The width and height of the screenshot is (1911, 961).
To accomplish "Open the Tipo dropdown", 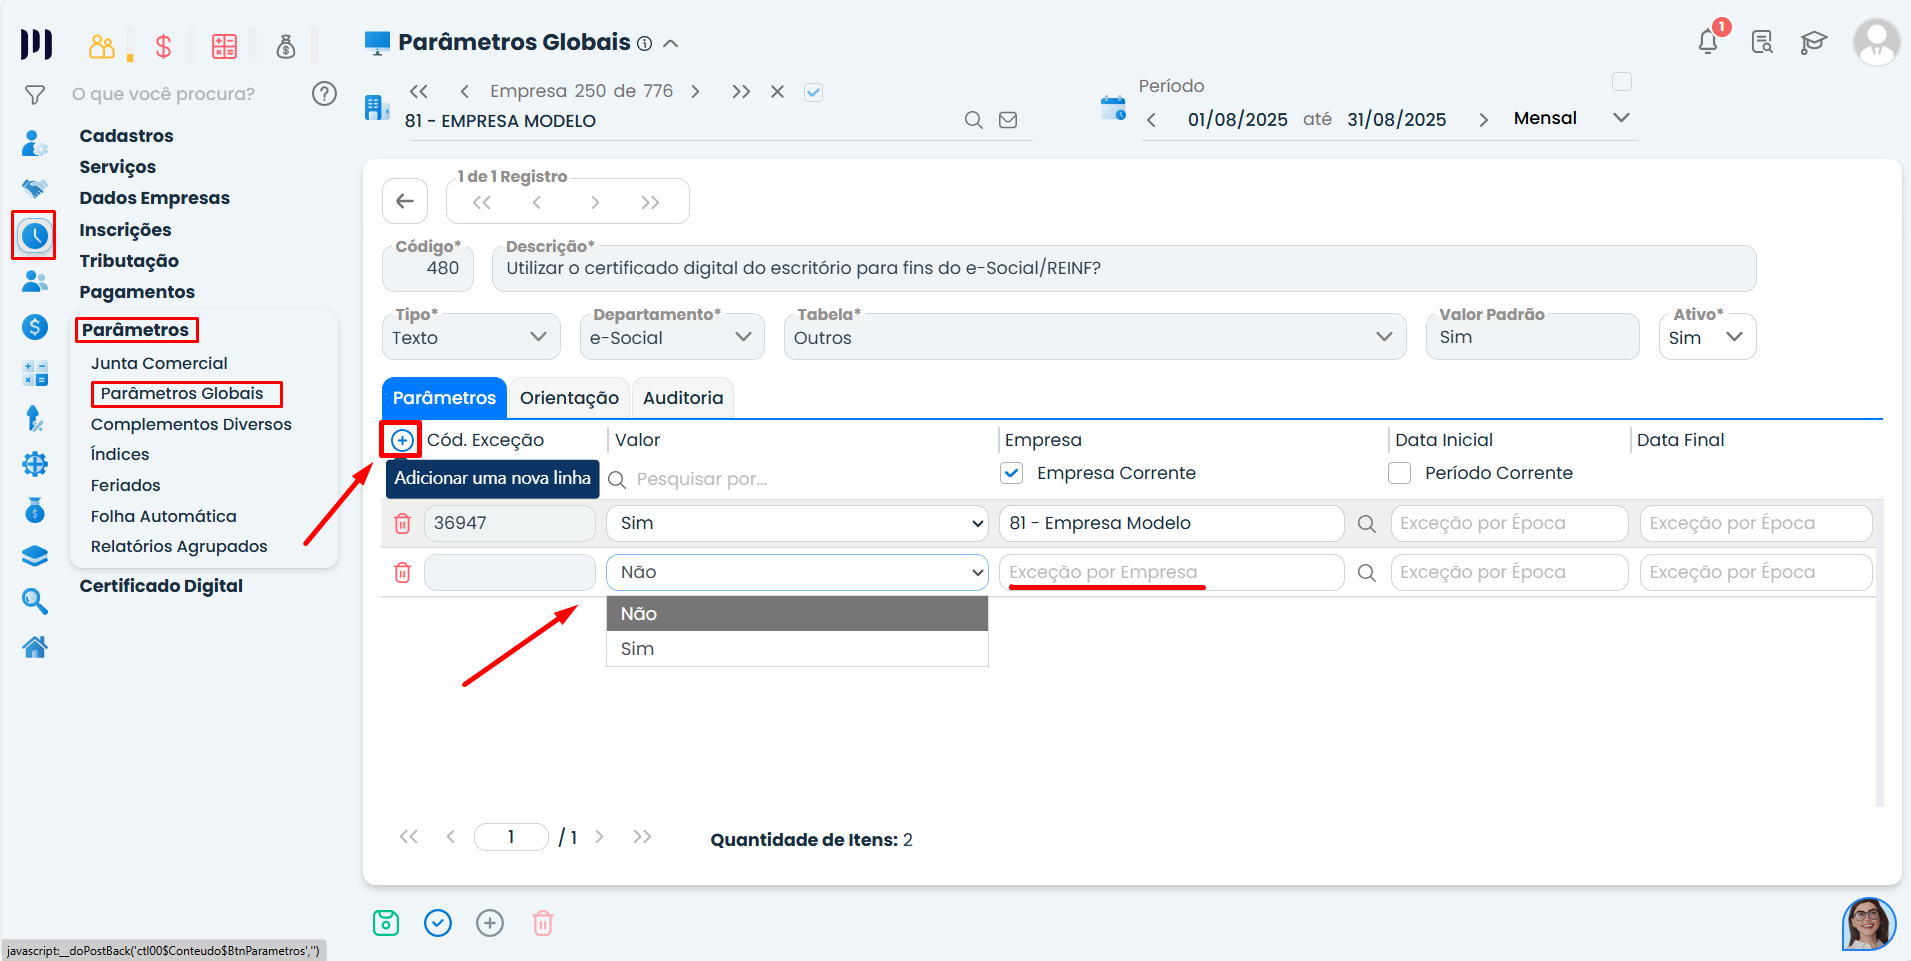I will click(x=470, y=337).
